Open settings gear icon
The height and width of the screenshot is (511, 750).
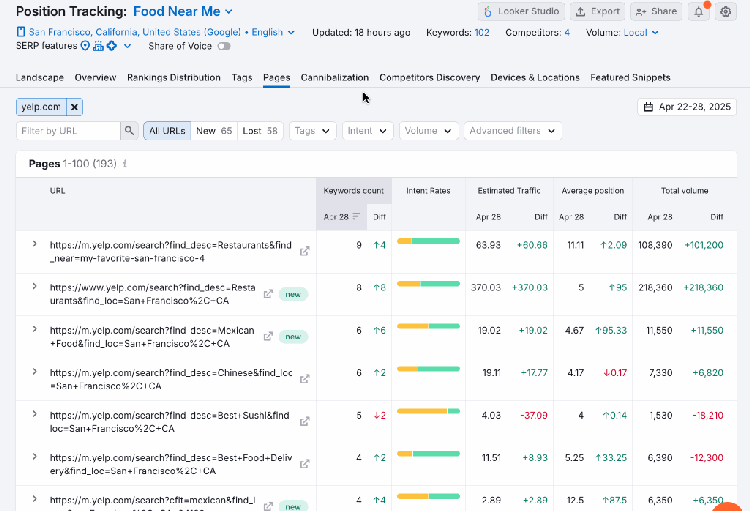(x=726, y=11)
